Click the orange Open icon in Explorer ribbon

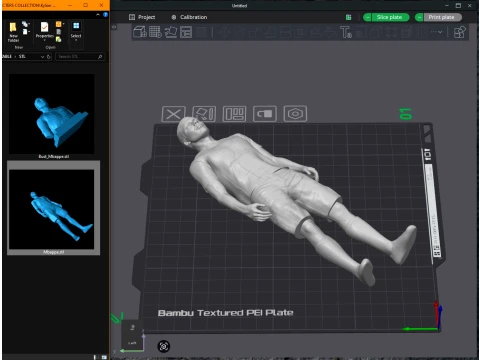58,24
